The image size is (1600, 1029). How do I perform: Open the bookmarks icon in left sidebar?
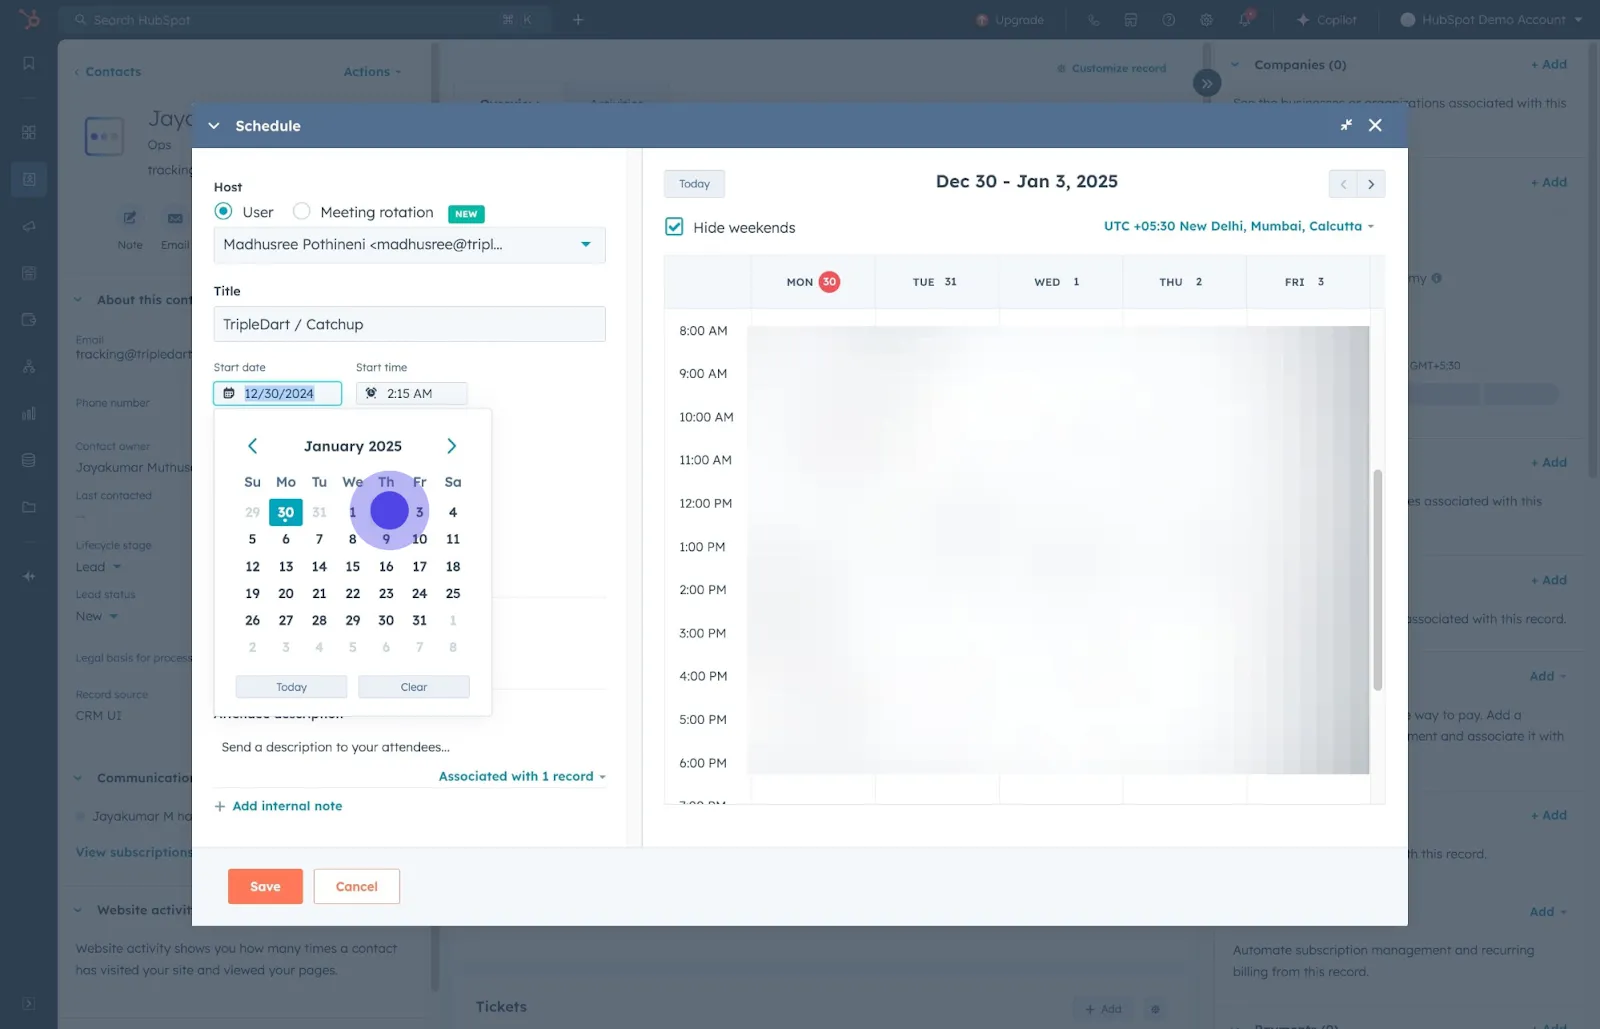(29, 63)
